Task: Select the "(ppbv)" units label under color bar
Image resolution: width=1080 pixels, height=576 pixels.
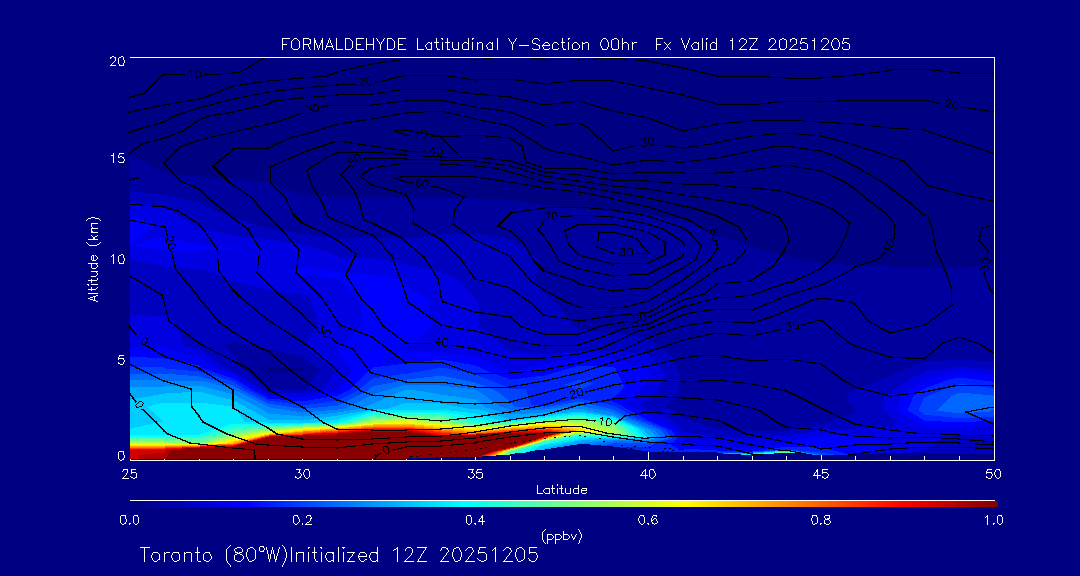Action: 562,537
